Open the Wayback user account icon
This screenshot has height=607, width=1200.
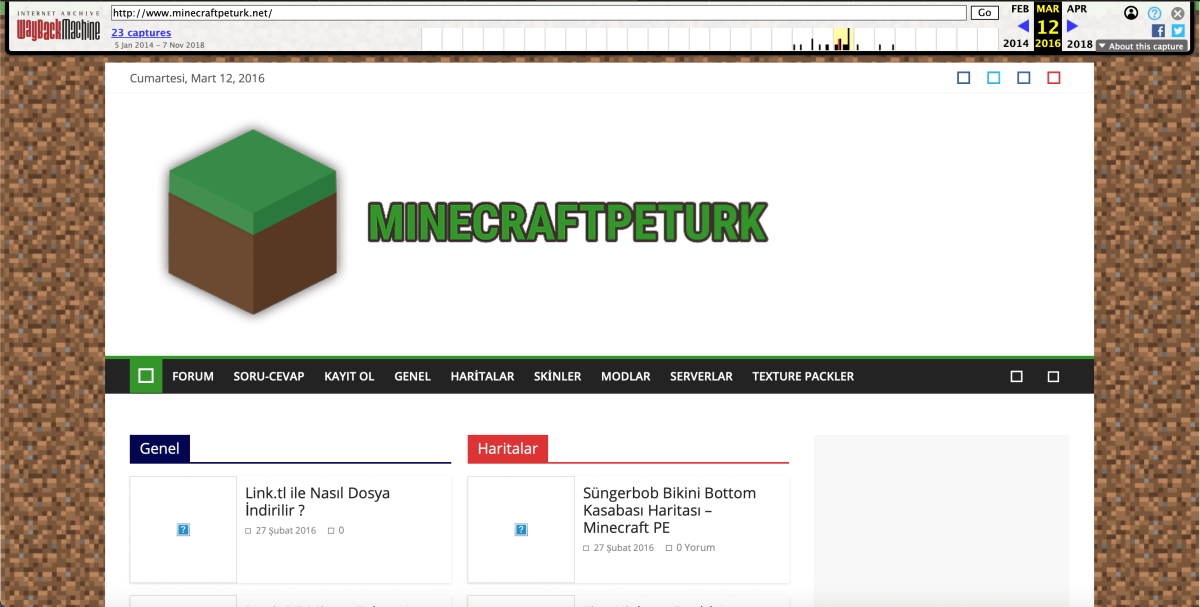point(1131,13)
